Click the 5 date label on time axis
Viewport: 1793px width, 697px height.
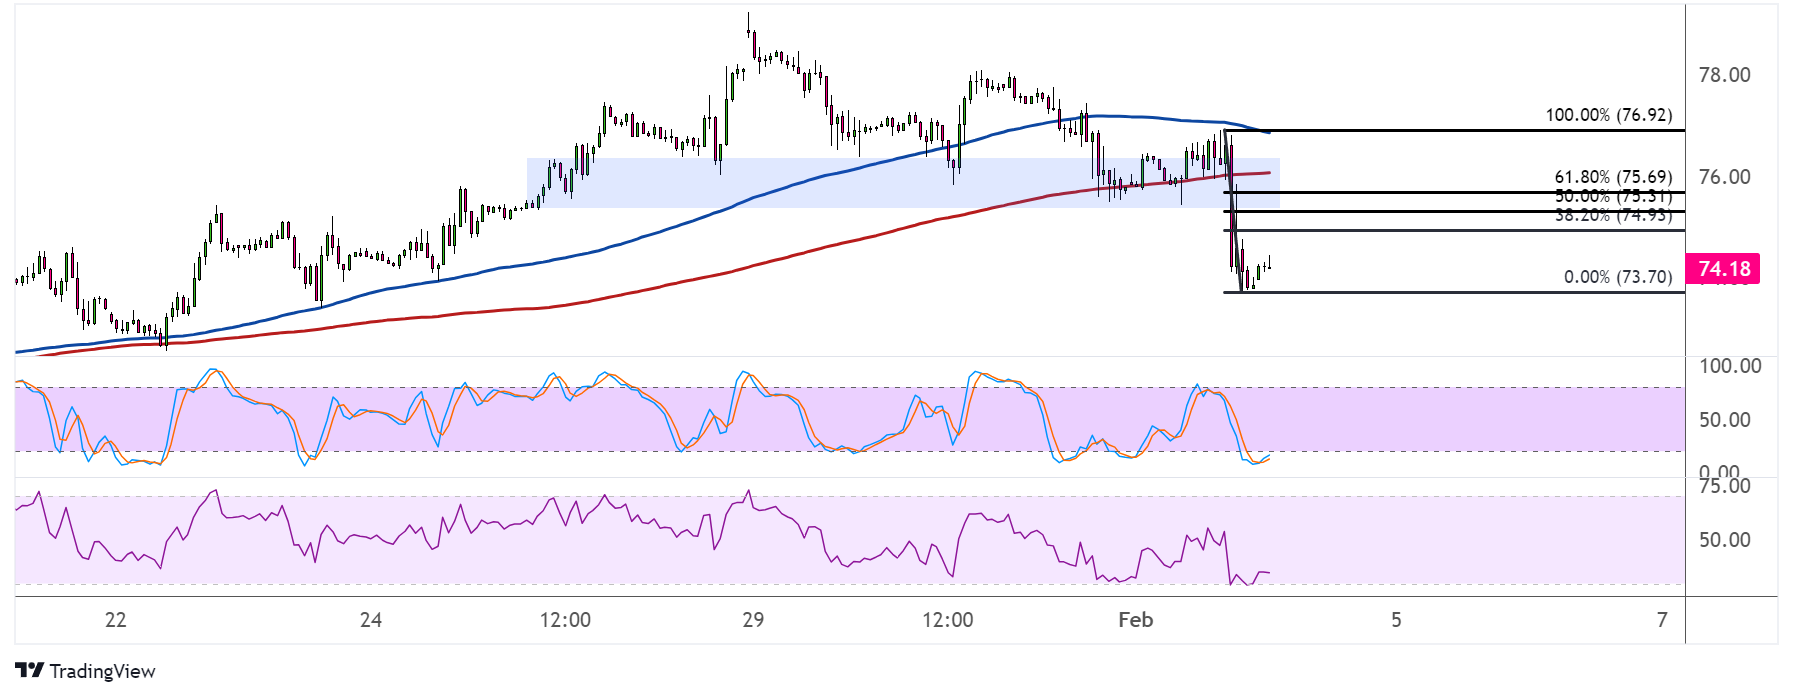(x=1396, y=620)
